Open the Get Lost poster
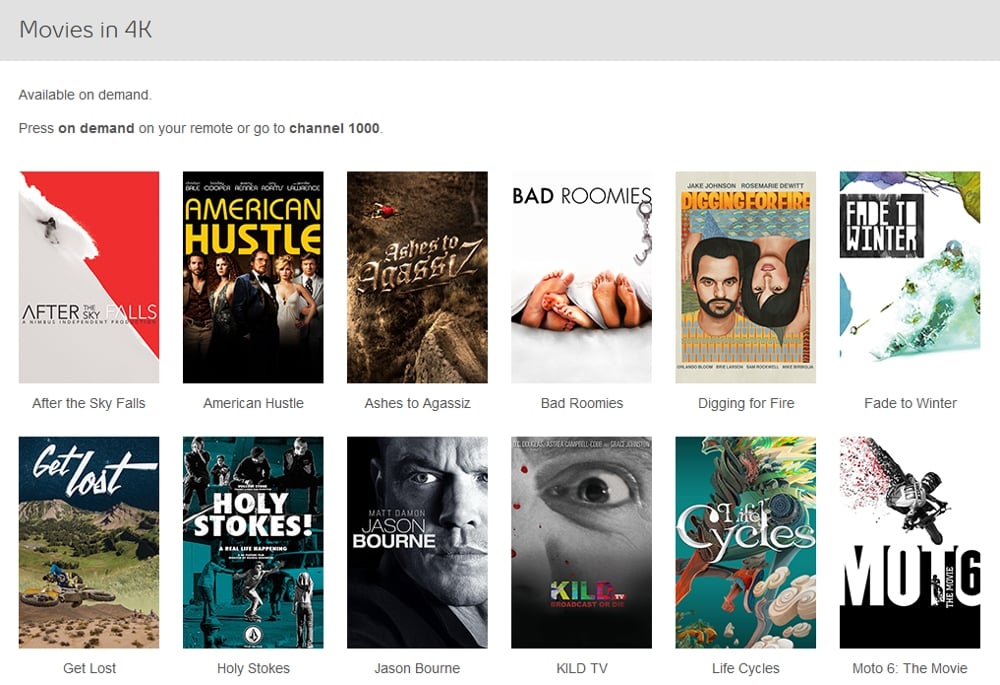This screenshot has height=685, width=1000. pos(89,542)
